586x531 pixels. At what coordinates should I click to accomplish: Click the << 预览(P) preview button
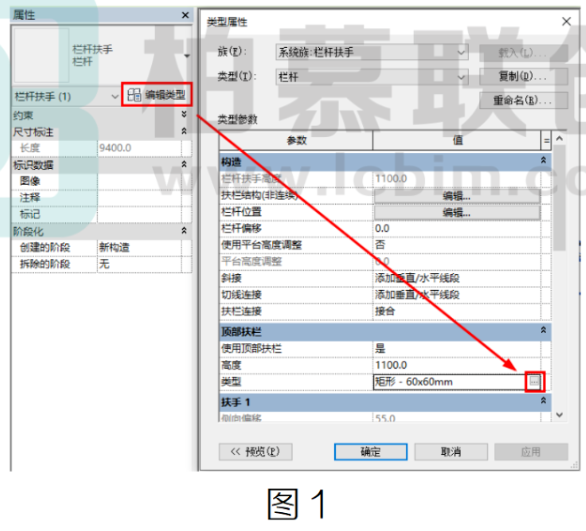point(256,452)
